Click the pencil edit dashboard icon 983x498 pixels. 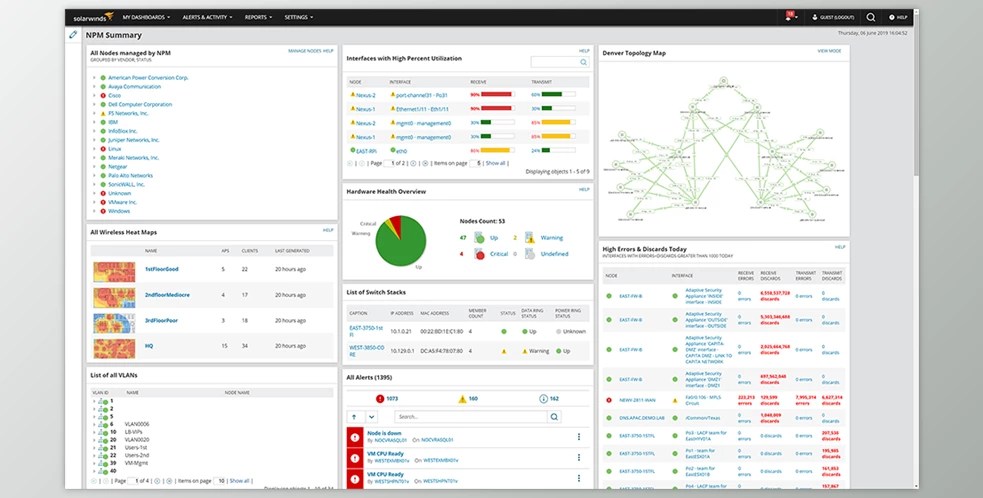[x=73, y=34]
